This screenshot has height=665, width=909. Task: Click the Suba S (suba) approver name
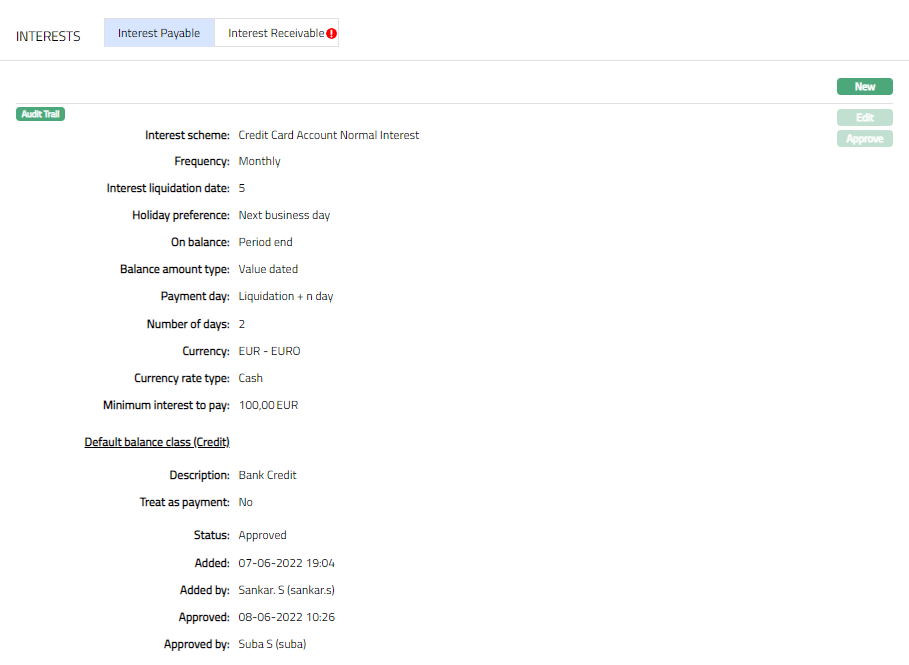point(272,644)
